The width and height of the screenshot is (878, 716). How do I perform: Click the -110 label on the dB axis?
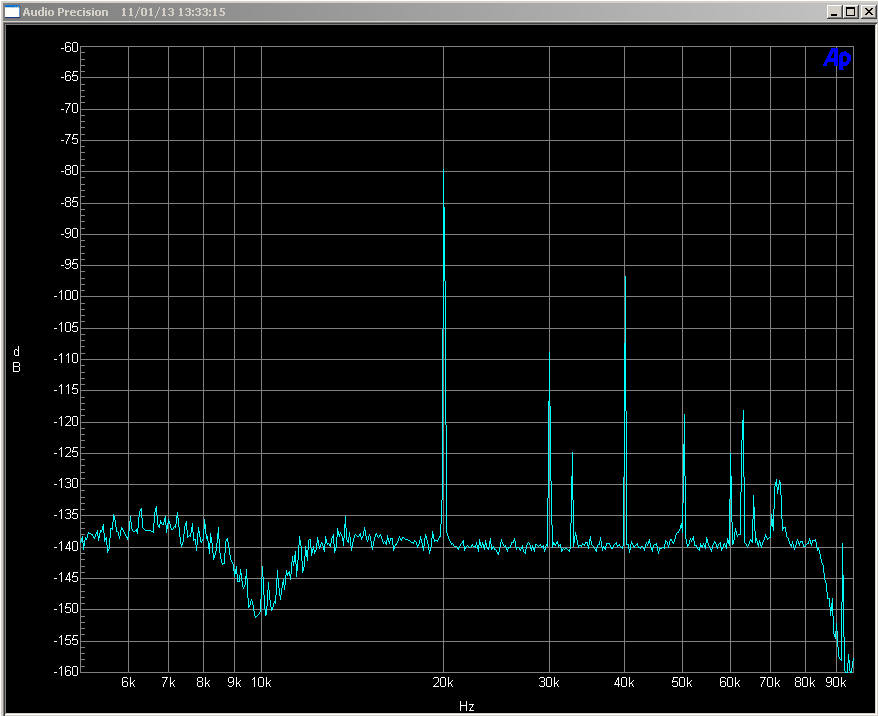pyautogui.click(x=67, y=358)
